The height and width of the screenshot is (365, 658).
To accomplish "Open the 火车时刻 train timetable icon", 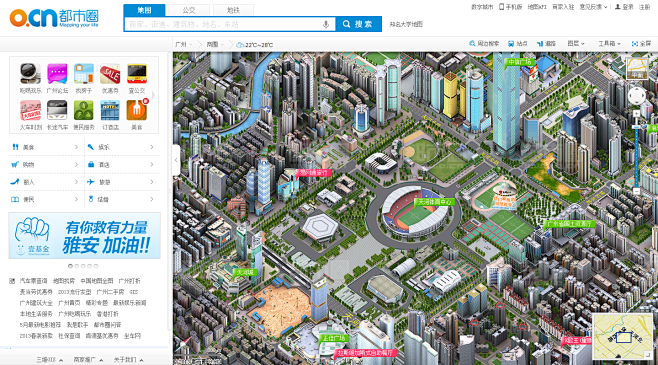I will (31, 110).
